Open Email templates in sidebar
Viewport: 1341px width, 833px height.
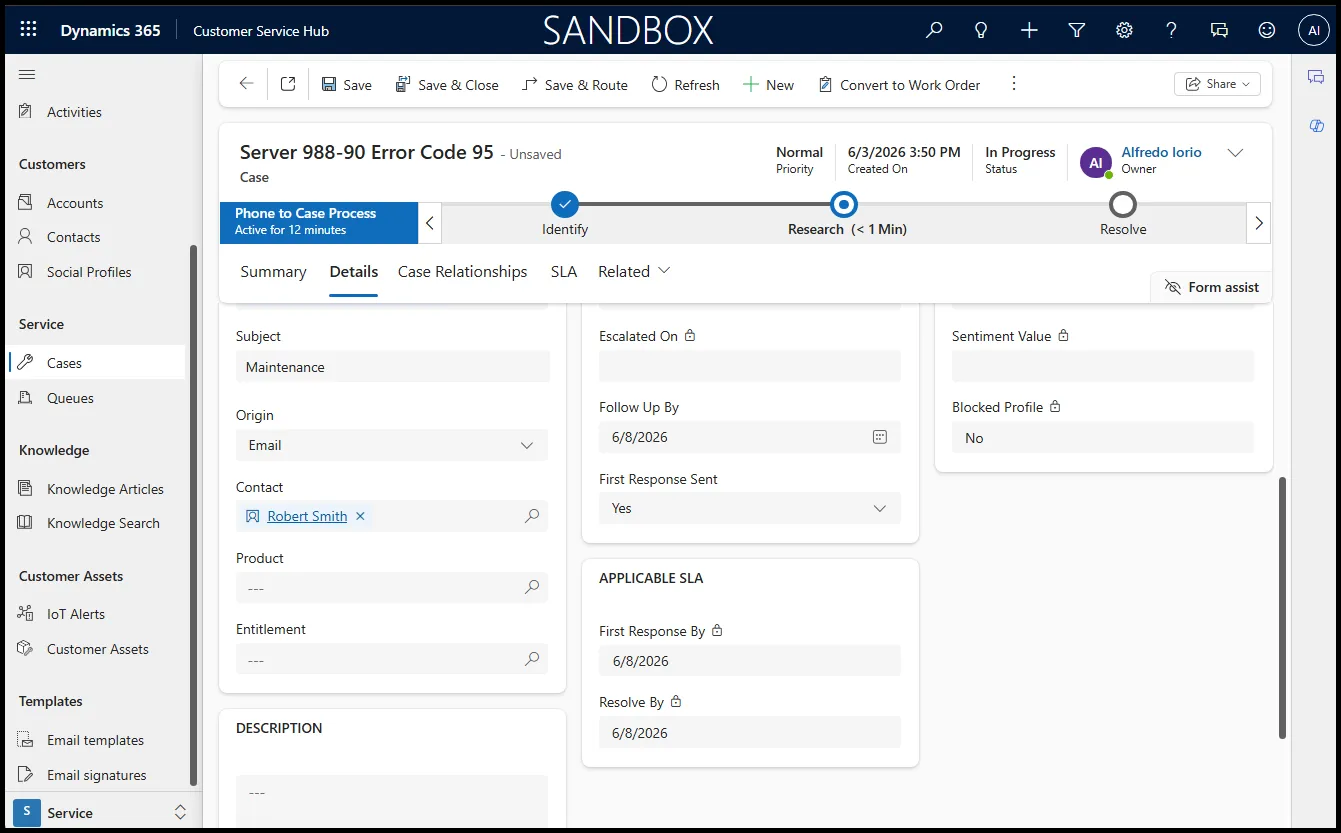96,740
